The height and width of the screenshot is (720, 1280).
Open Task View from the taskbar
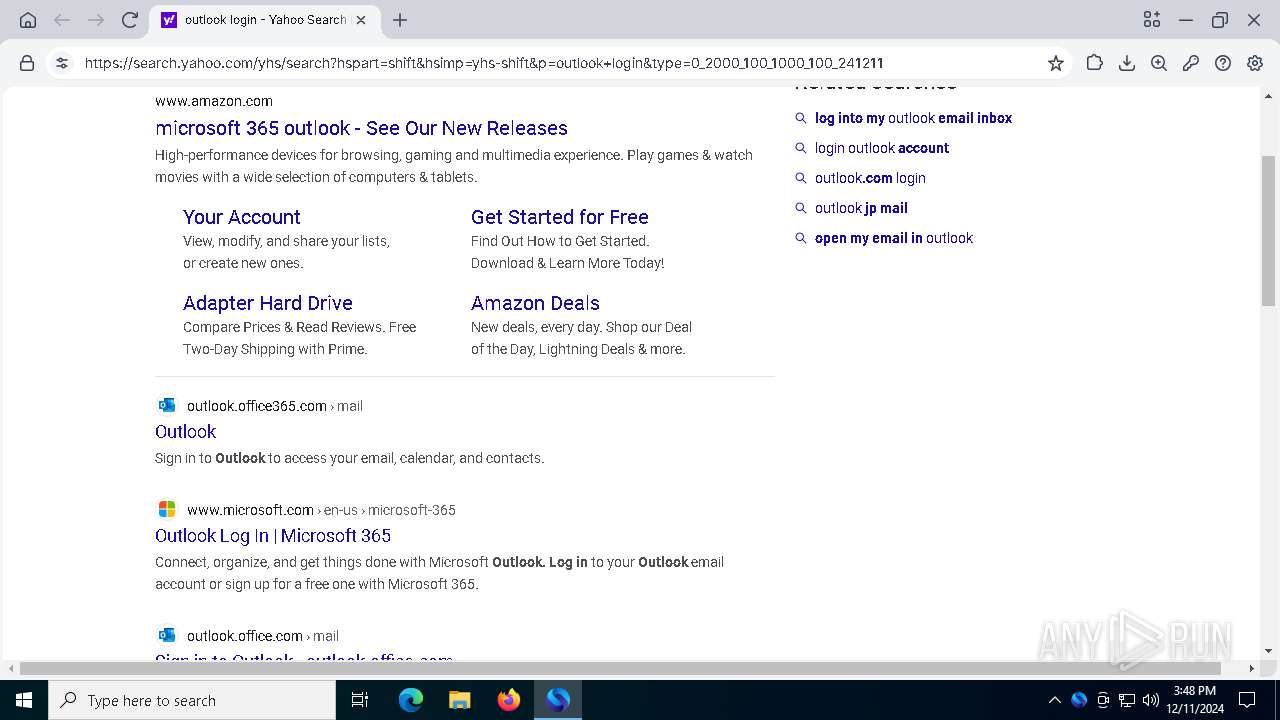(360, 700)
